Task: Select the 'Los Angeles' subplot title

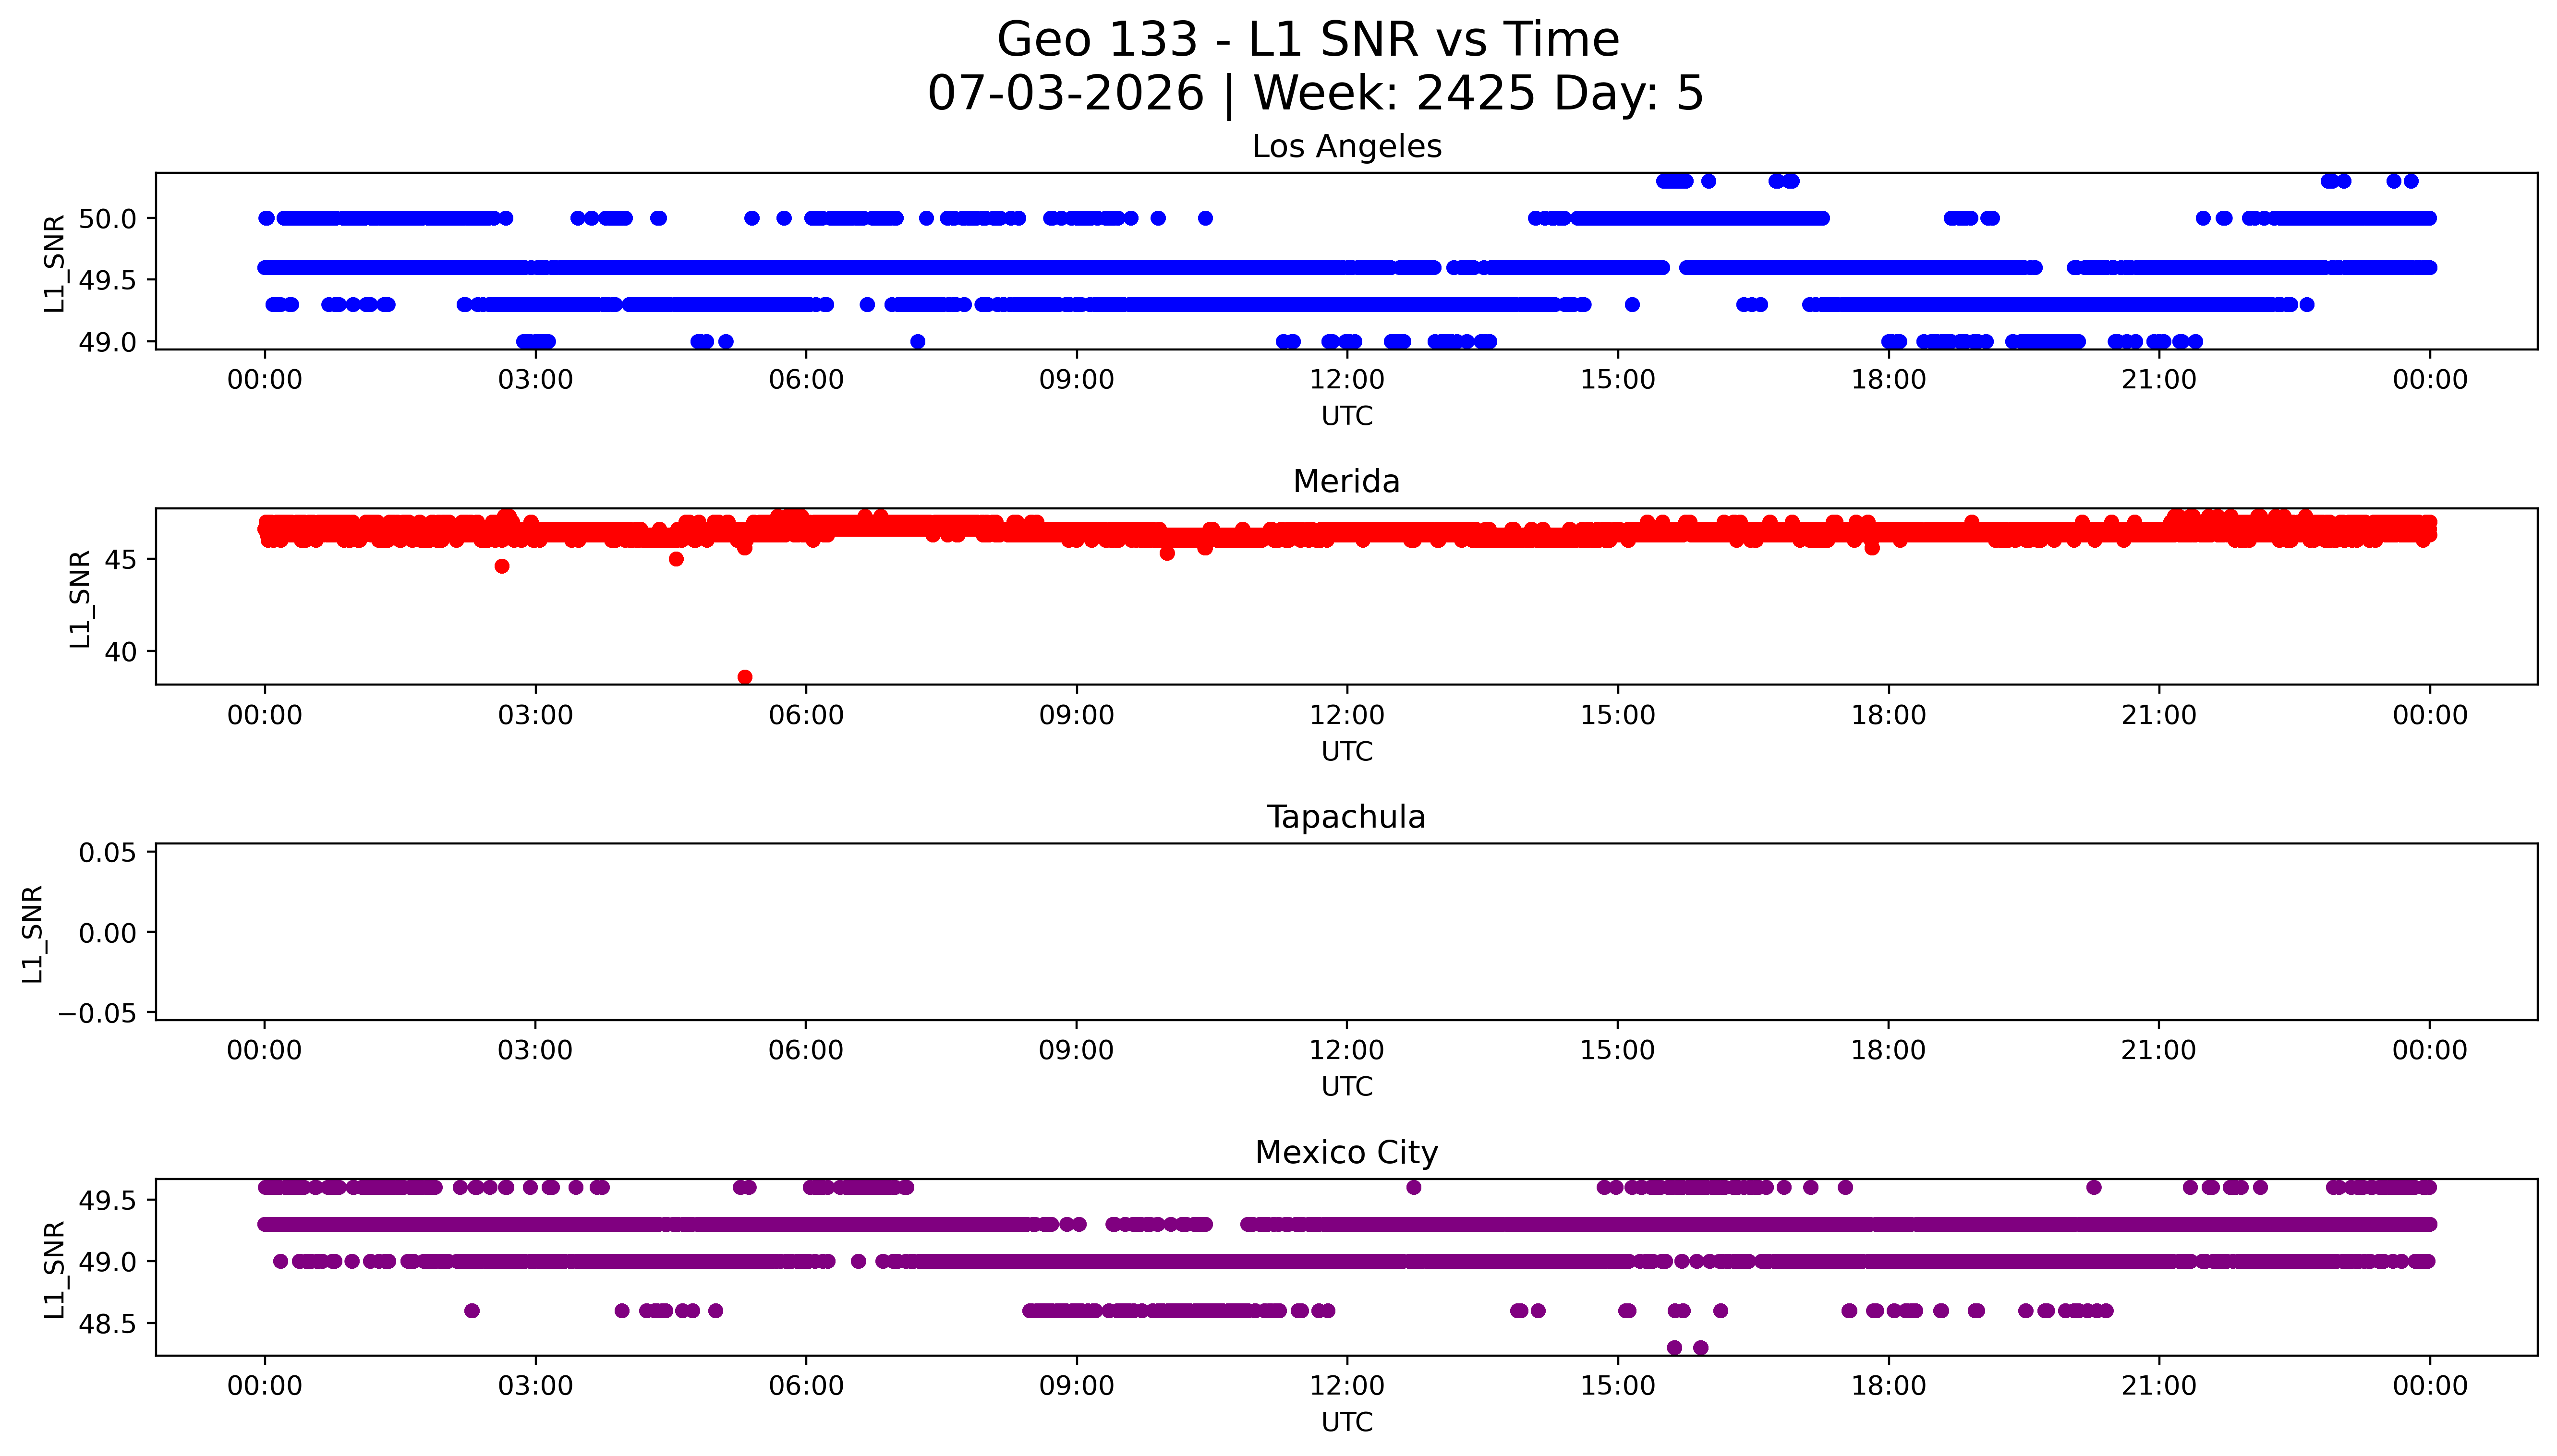Action: (1346, 146)
